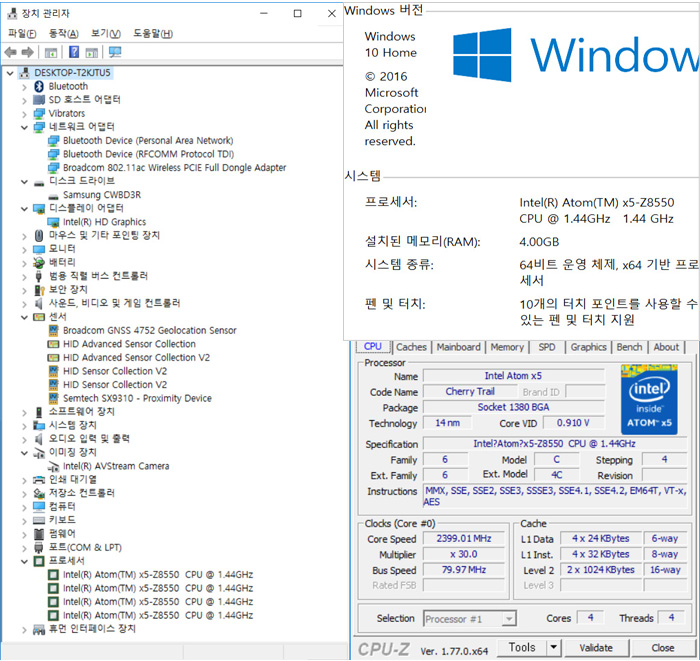Click the 포트(COM & LPT) ports icon

(39, 548)
